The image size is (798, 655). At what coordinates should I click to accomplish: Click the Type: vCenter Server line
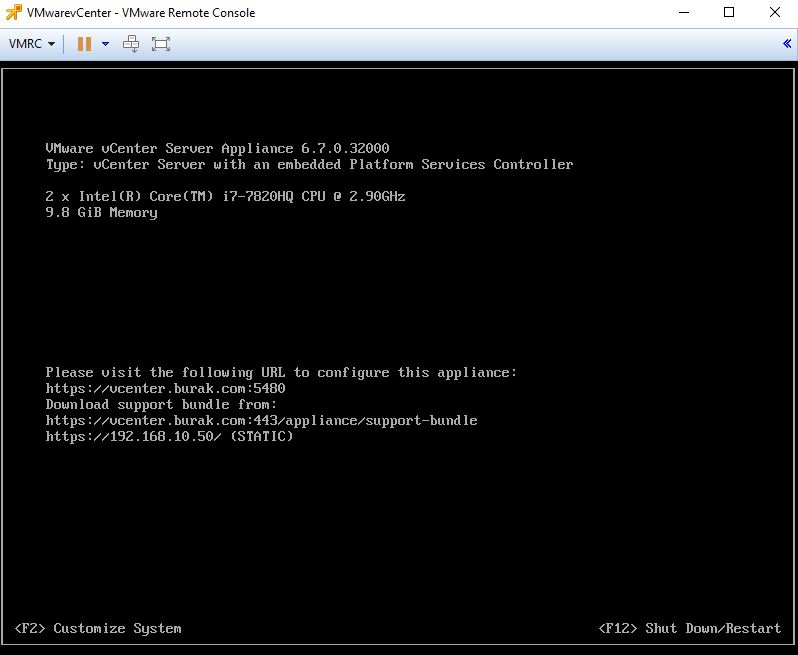click(x=309, y=164)
